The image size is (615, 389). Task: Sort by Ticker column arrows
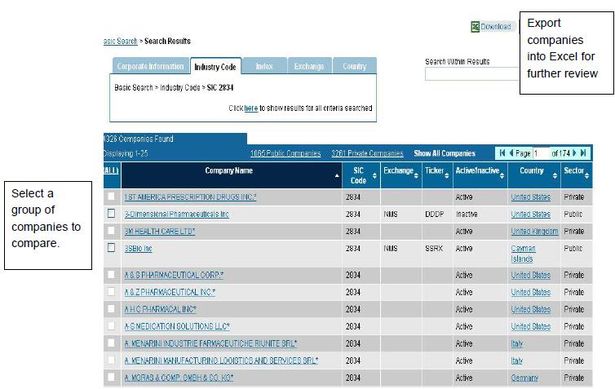point(447,176)
